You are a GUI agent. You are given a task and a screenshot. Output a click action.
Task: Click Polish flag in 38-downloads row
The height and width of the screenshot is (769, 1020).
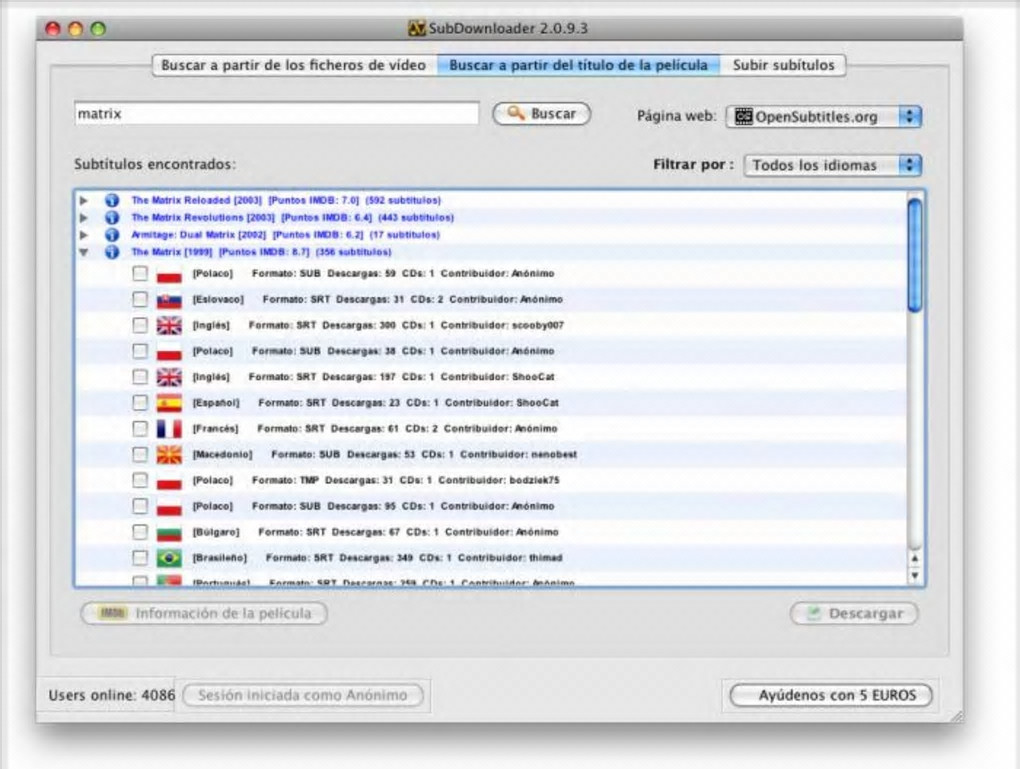(169, 351)
